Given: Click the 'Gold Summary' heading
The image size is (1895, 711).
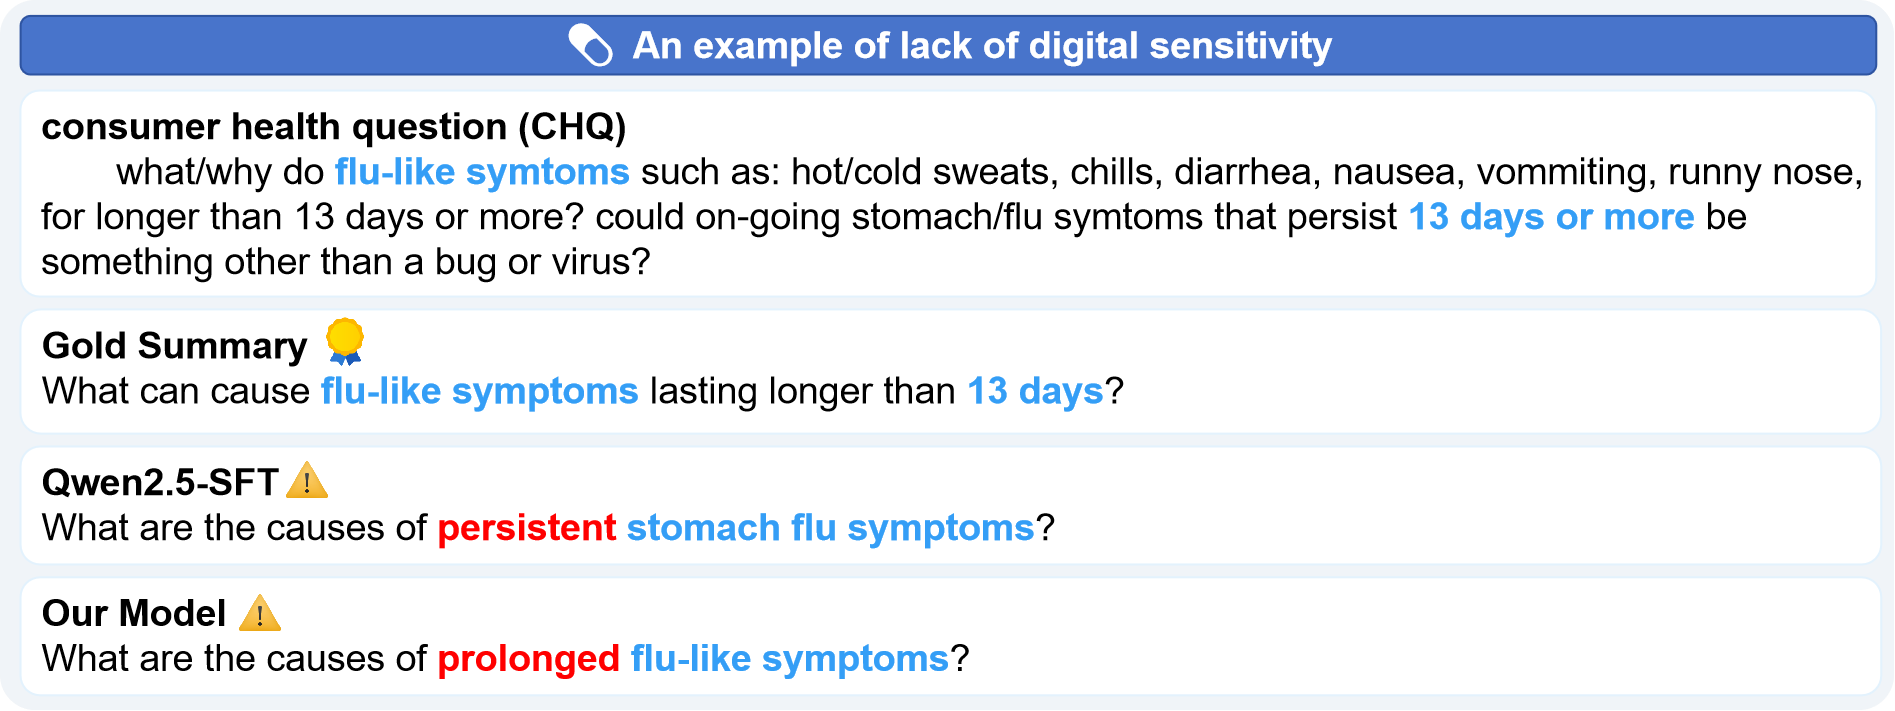Looking at the screenshot, I should point(175,345).
